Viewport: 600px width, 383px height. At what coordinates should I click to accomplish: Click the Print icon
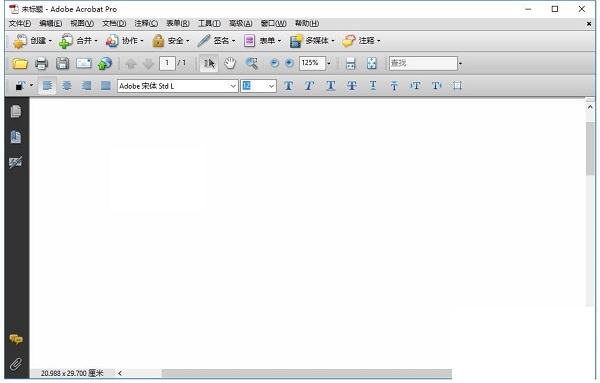(41, 63)
